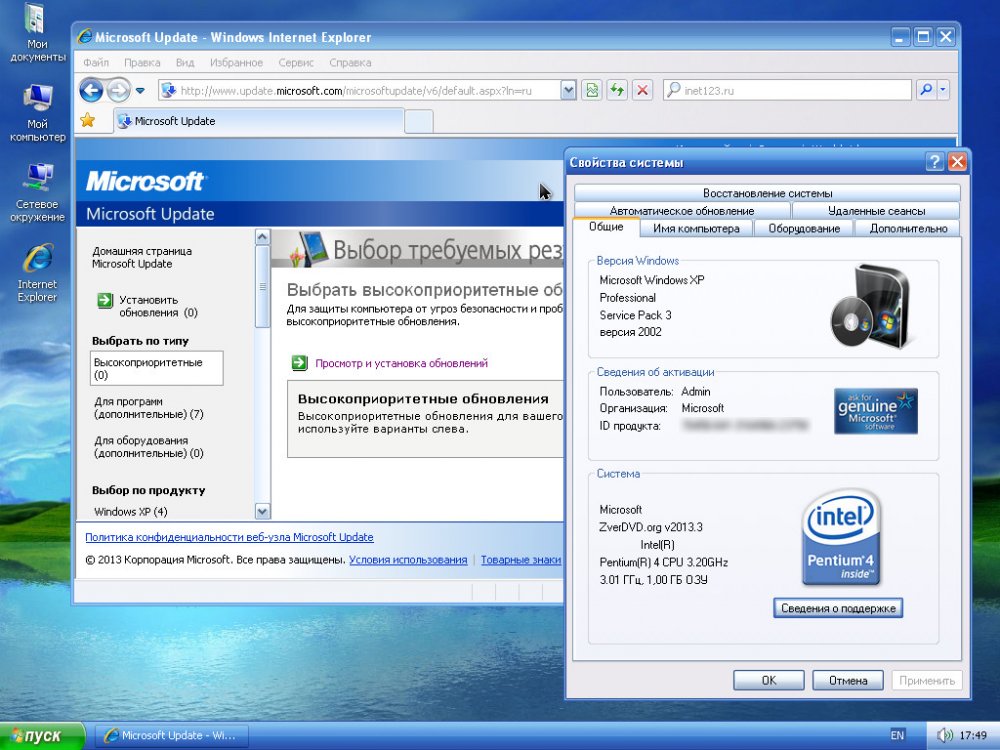Click the genuine Microsoft software badge
This screenshot has height=750, width=1000.
[x=876, y=411]
